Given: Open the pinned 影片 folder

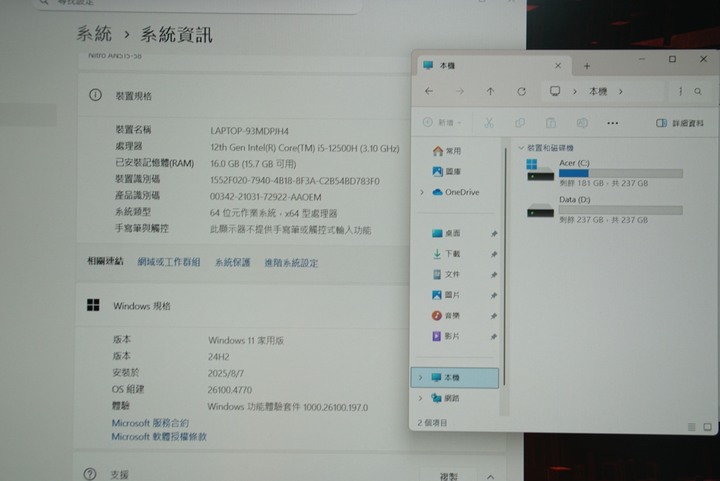Looking at the screenshot, I should 446,336.
